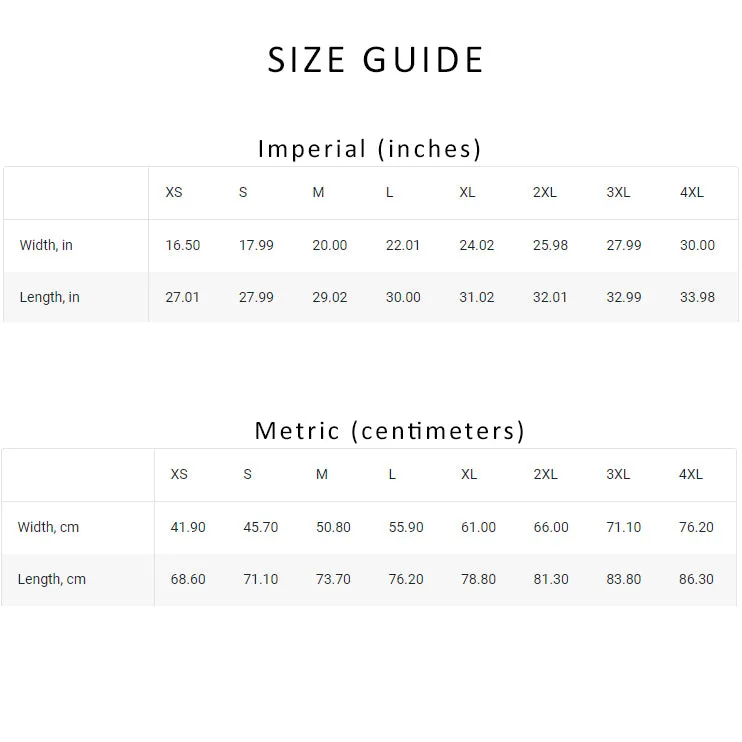Click the 24.02 width cell for XL
The width and height of the screenshot is (742, 742).
pos(477,245)
